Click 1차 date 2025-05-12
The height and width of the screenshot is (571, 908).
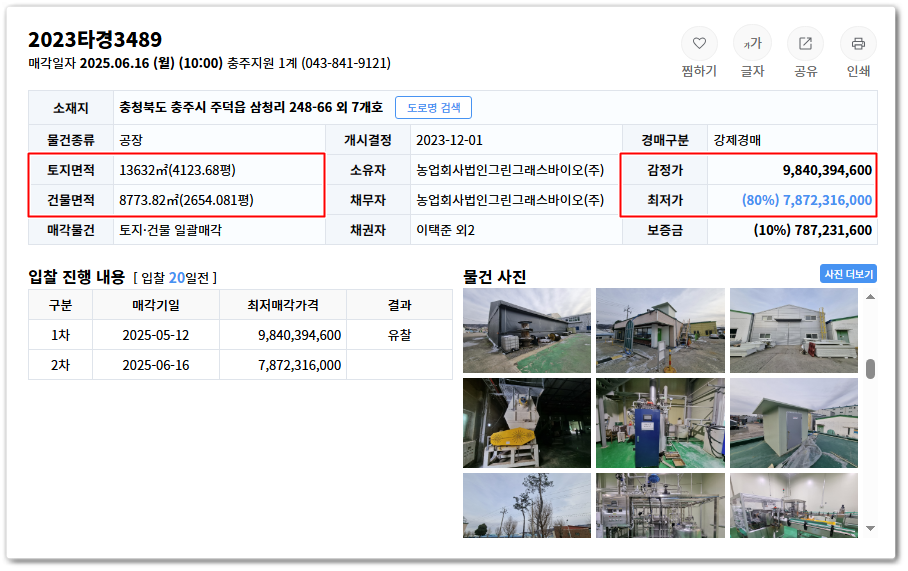click(x=156, y=335)
